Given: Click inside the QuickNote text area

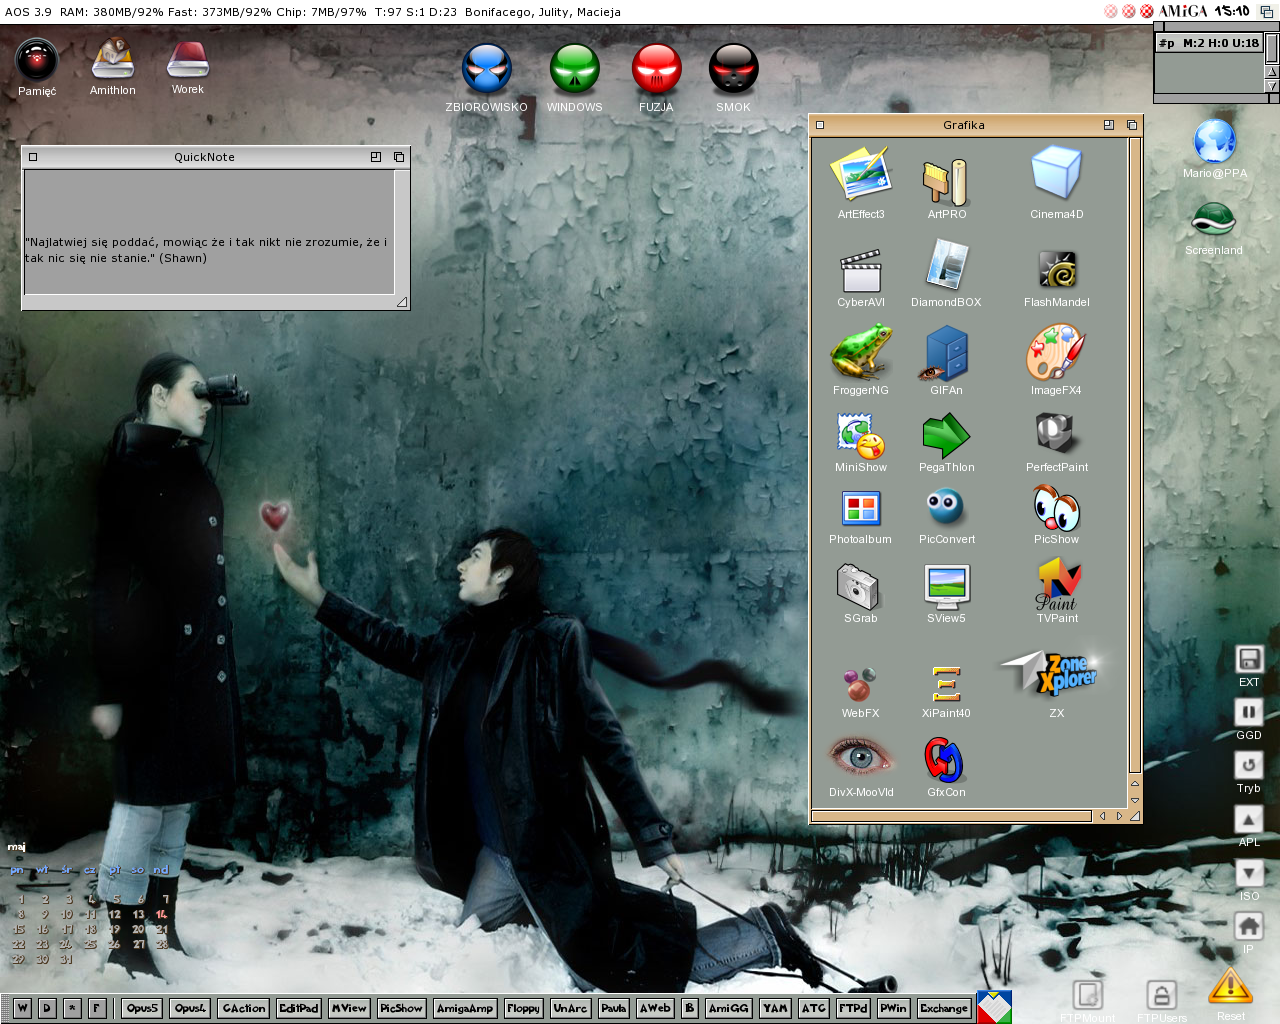Looking at the screenshot, I should [x=209, y=232].
